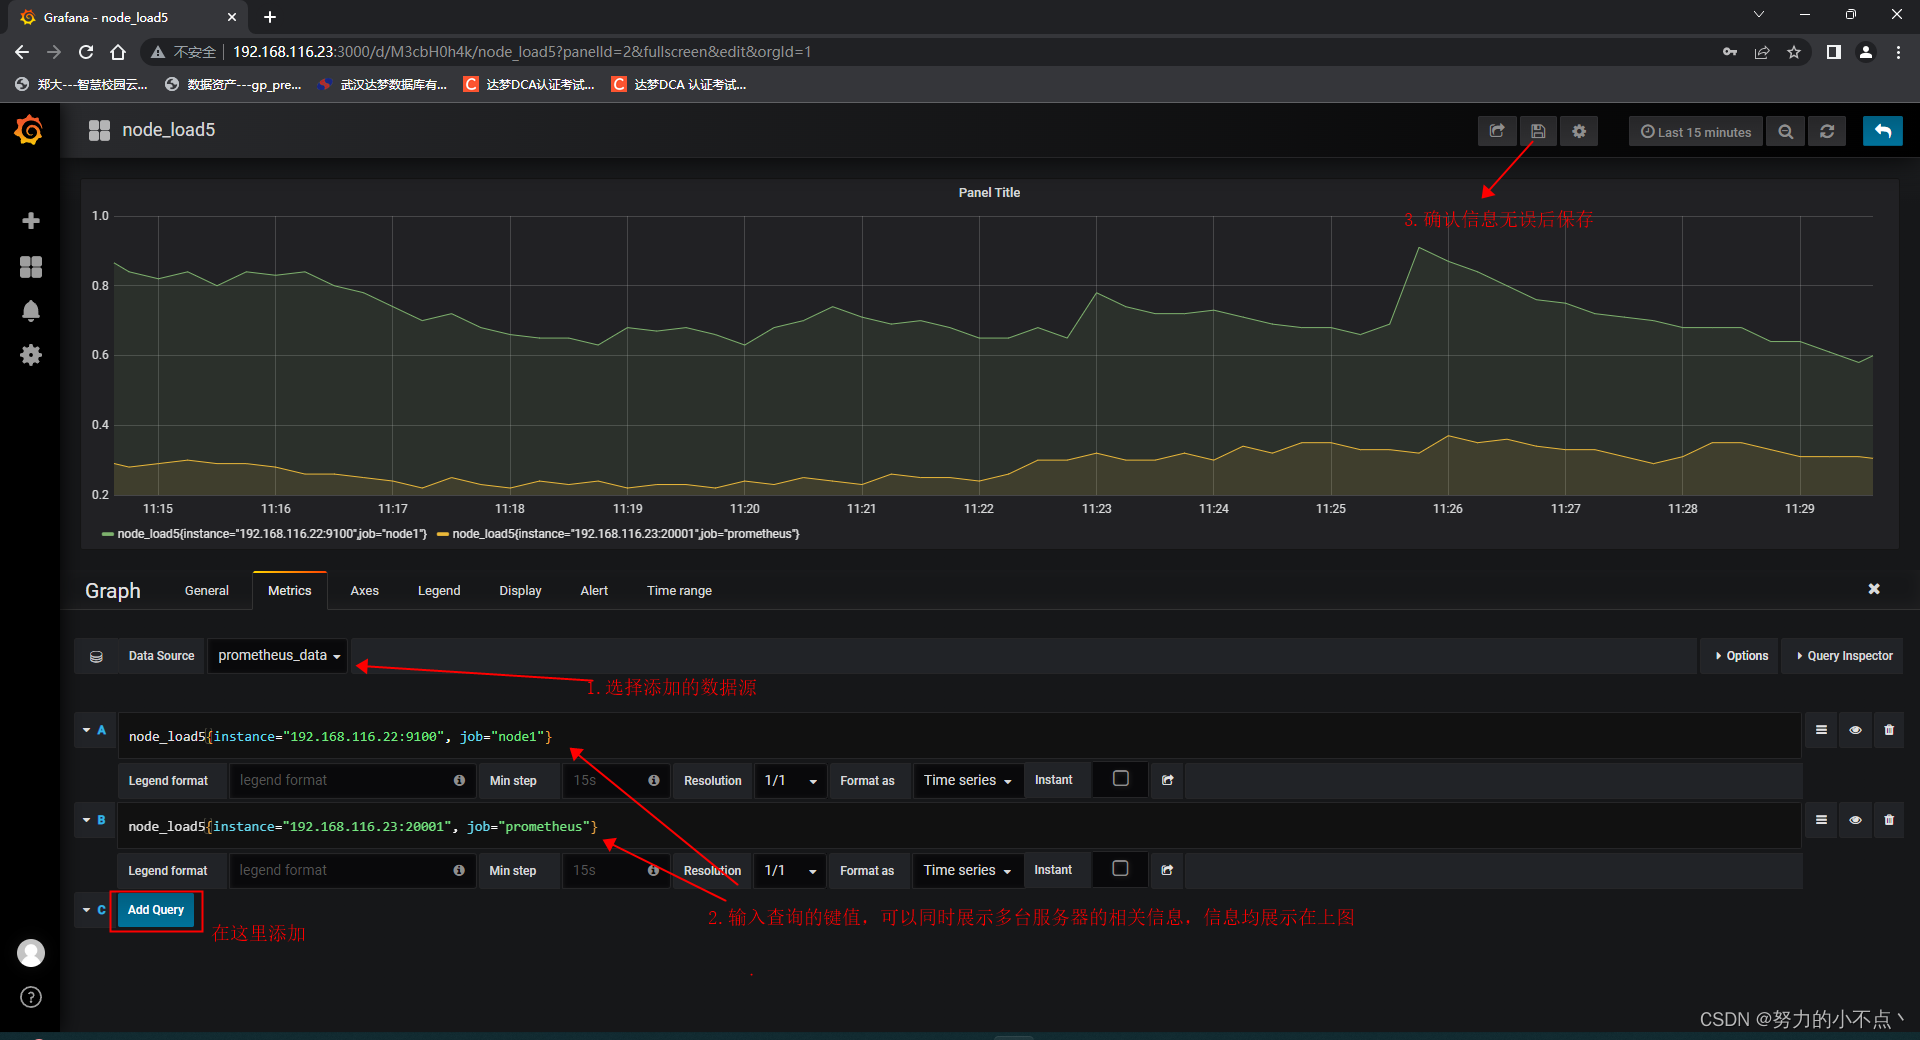Delete query B using its trash icon

[1888, 820]
